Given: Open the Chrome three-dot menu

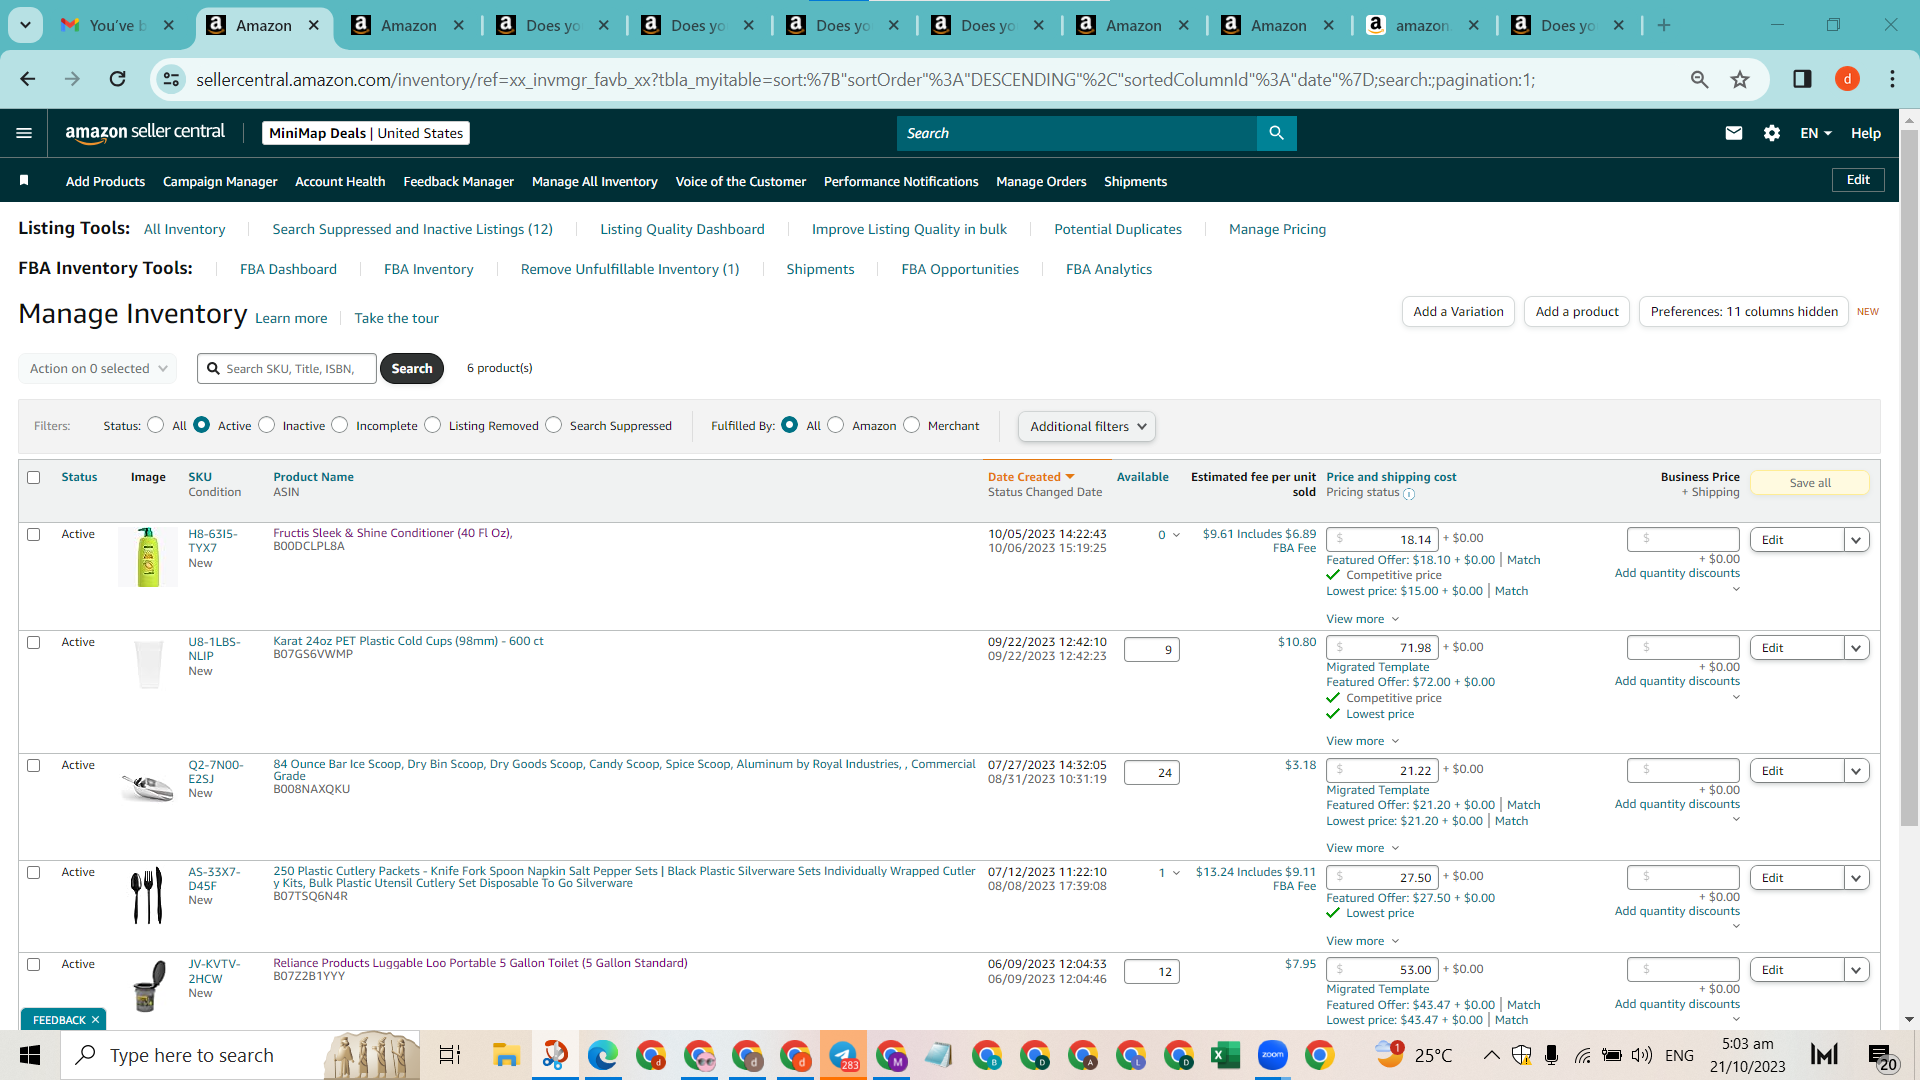Looking at the screenshot, I should (1892, 79).
